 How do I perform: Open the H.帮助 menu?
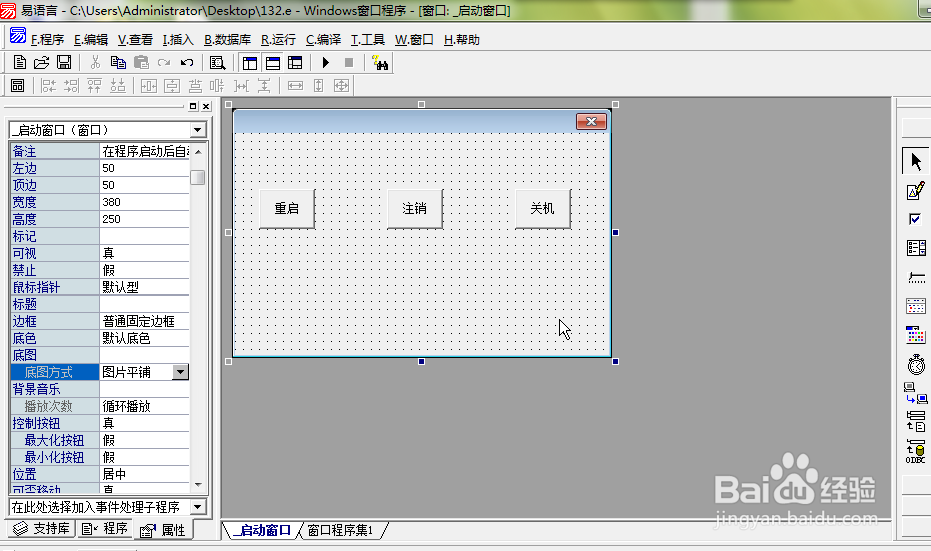(x=461, y=40)
